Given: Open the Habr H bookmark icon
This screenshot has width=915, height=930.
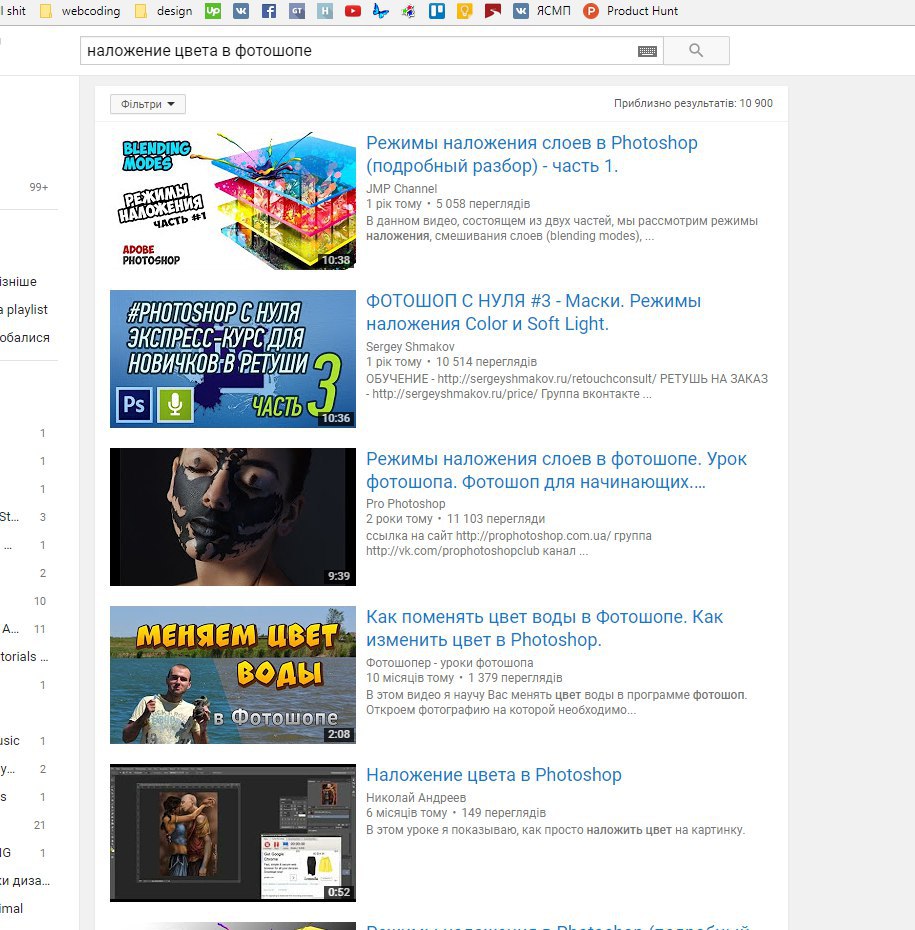Looking at the screenshot, I should pos(324,11).
